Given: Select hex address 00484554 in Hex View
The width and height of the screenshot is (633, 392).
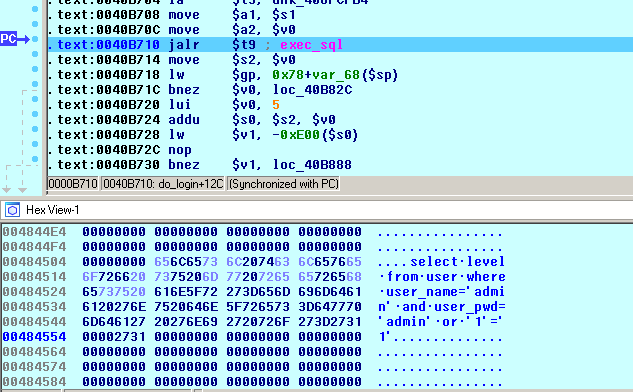Looking at the screenshot, I should (34, 337).
